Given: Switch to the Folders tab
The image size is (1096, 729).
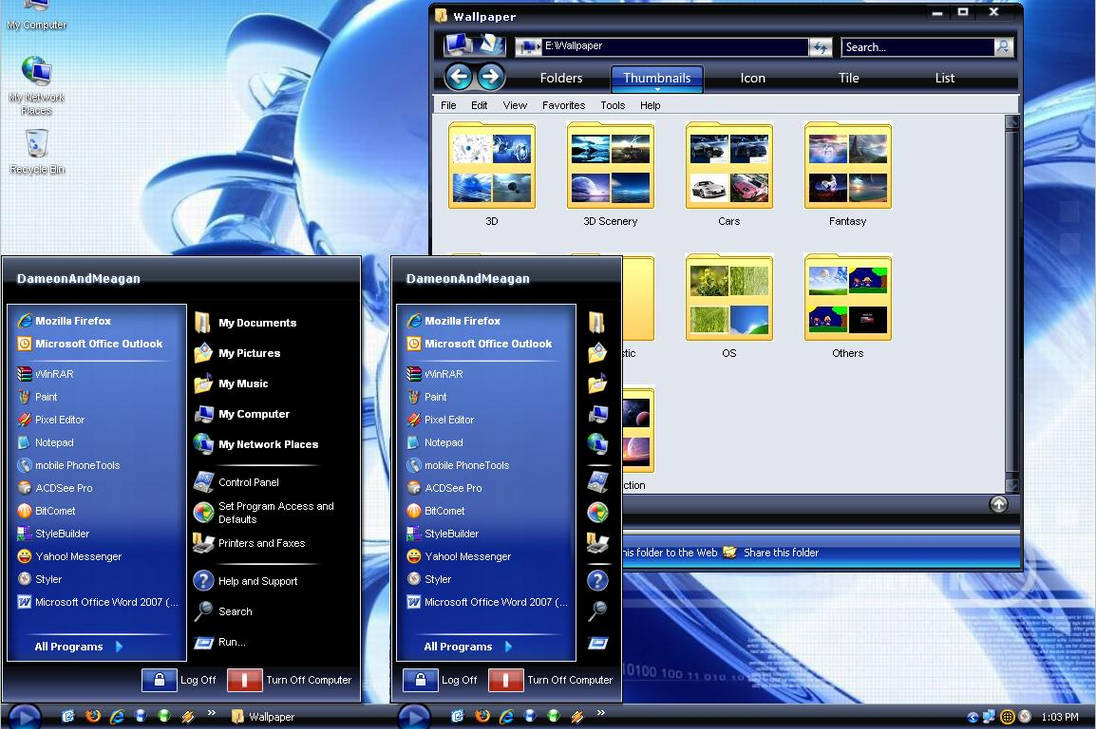Looking at the screenshot, I should coord(561,78).
